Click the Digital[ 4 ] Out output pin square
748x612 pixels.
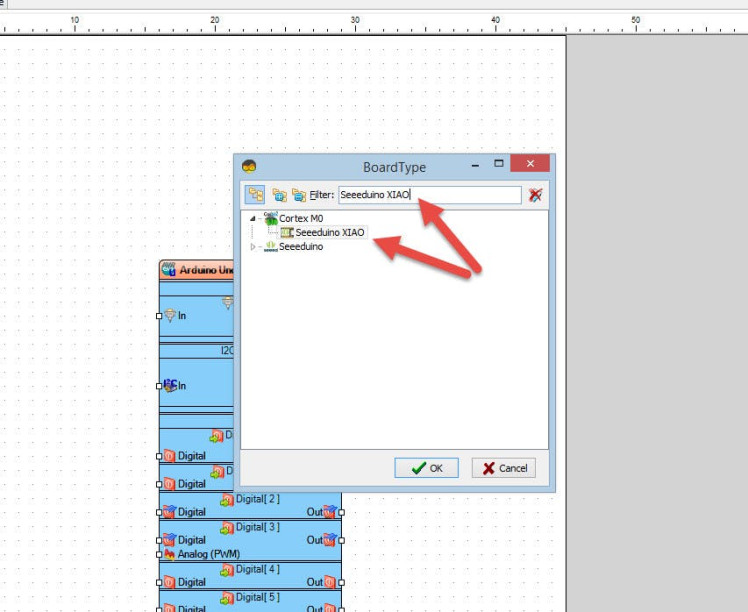coord(342,582)
